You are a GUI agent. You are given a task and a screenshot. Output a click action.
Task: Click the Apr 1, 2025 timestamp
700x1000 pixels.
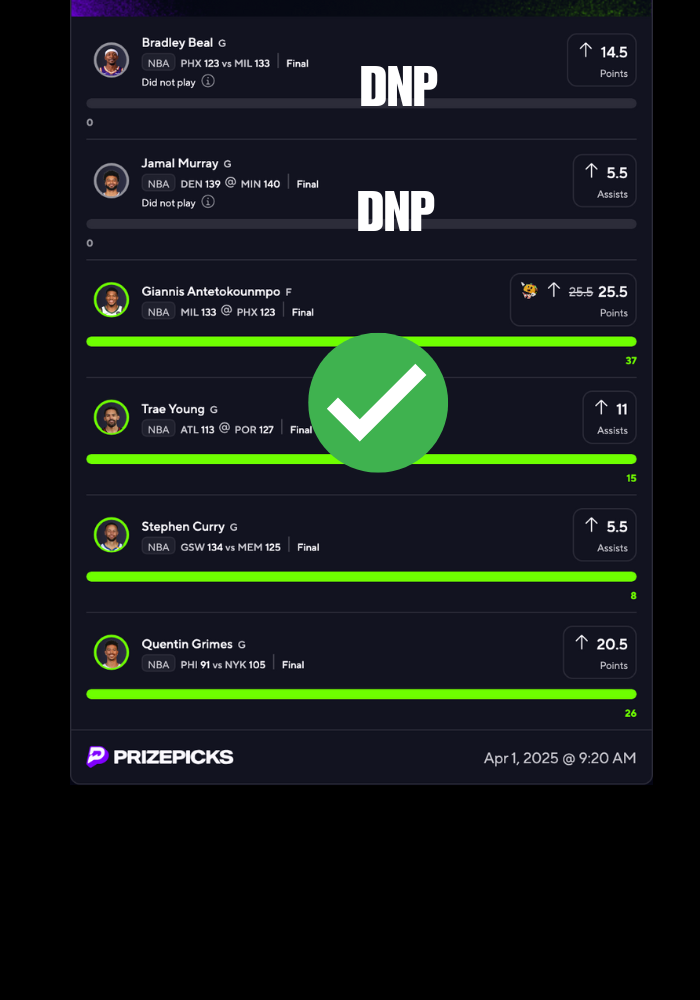[560, 758]
